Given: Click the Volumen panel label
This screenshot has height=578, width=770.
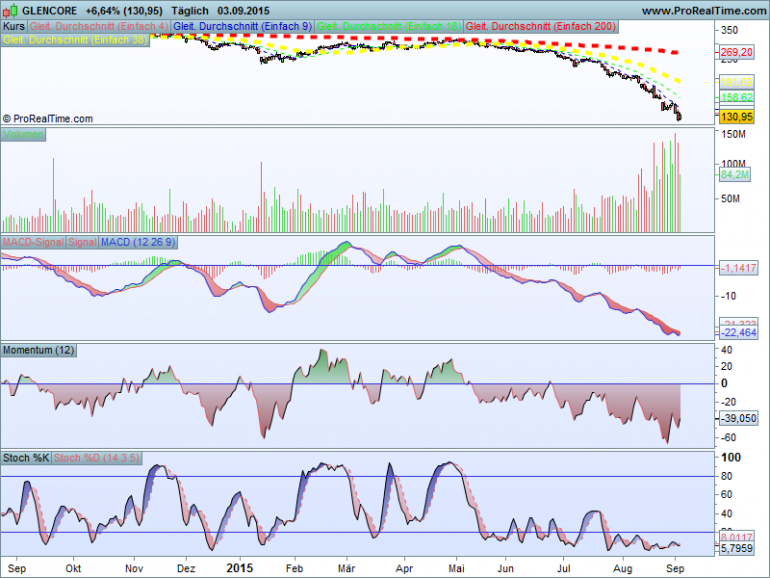Looking at the screenshot, I should 23,134.
